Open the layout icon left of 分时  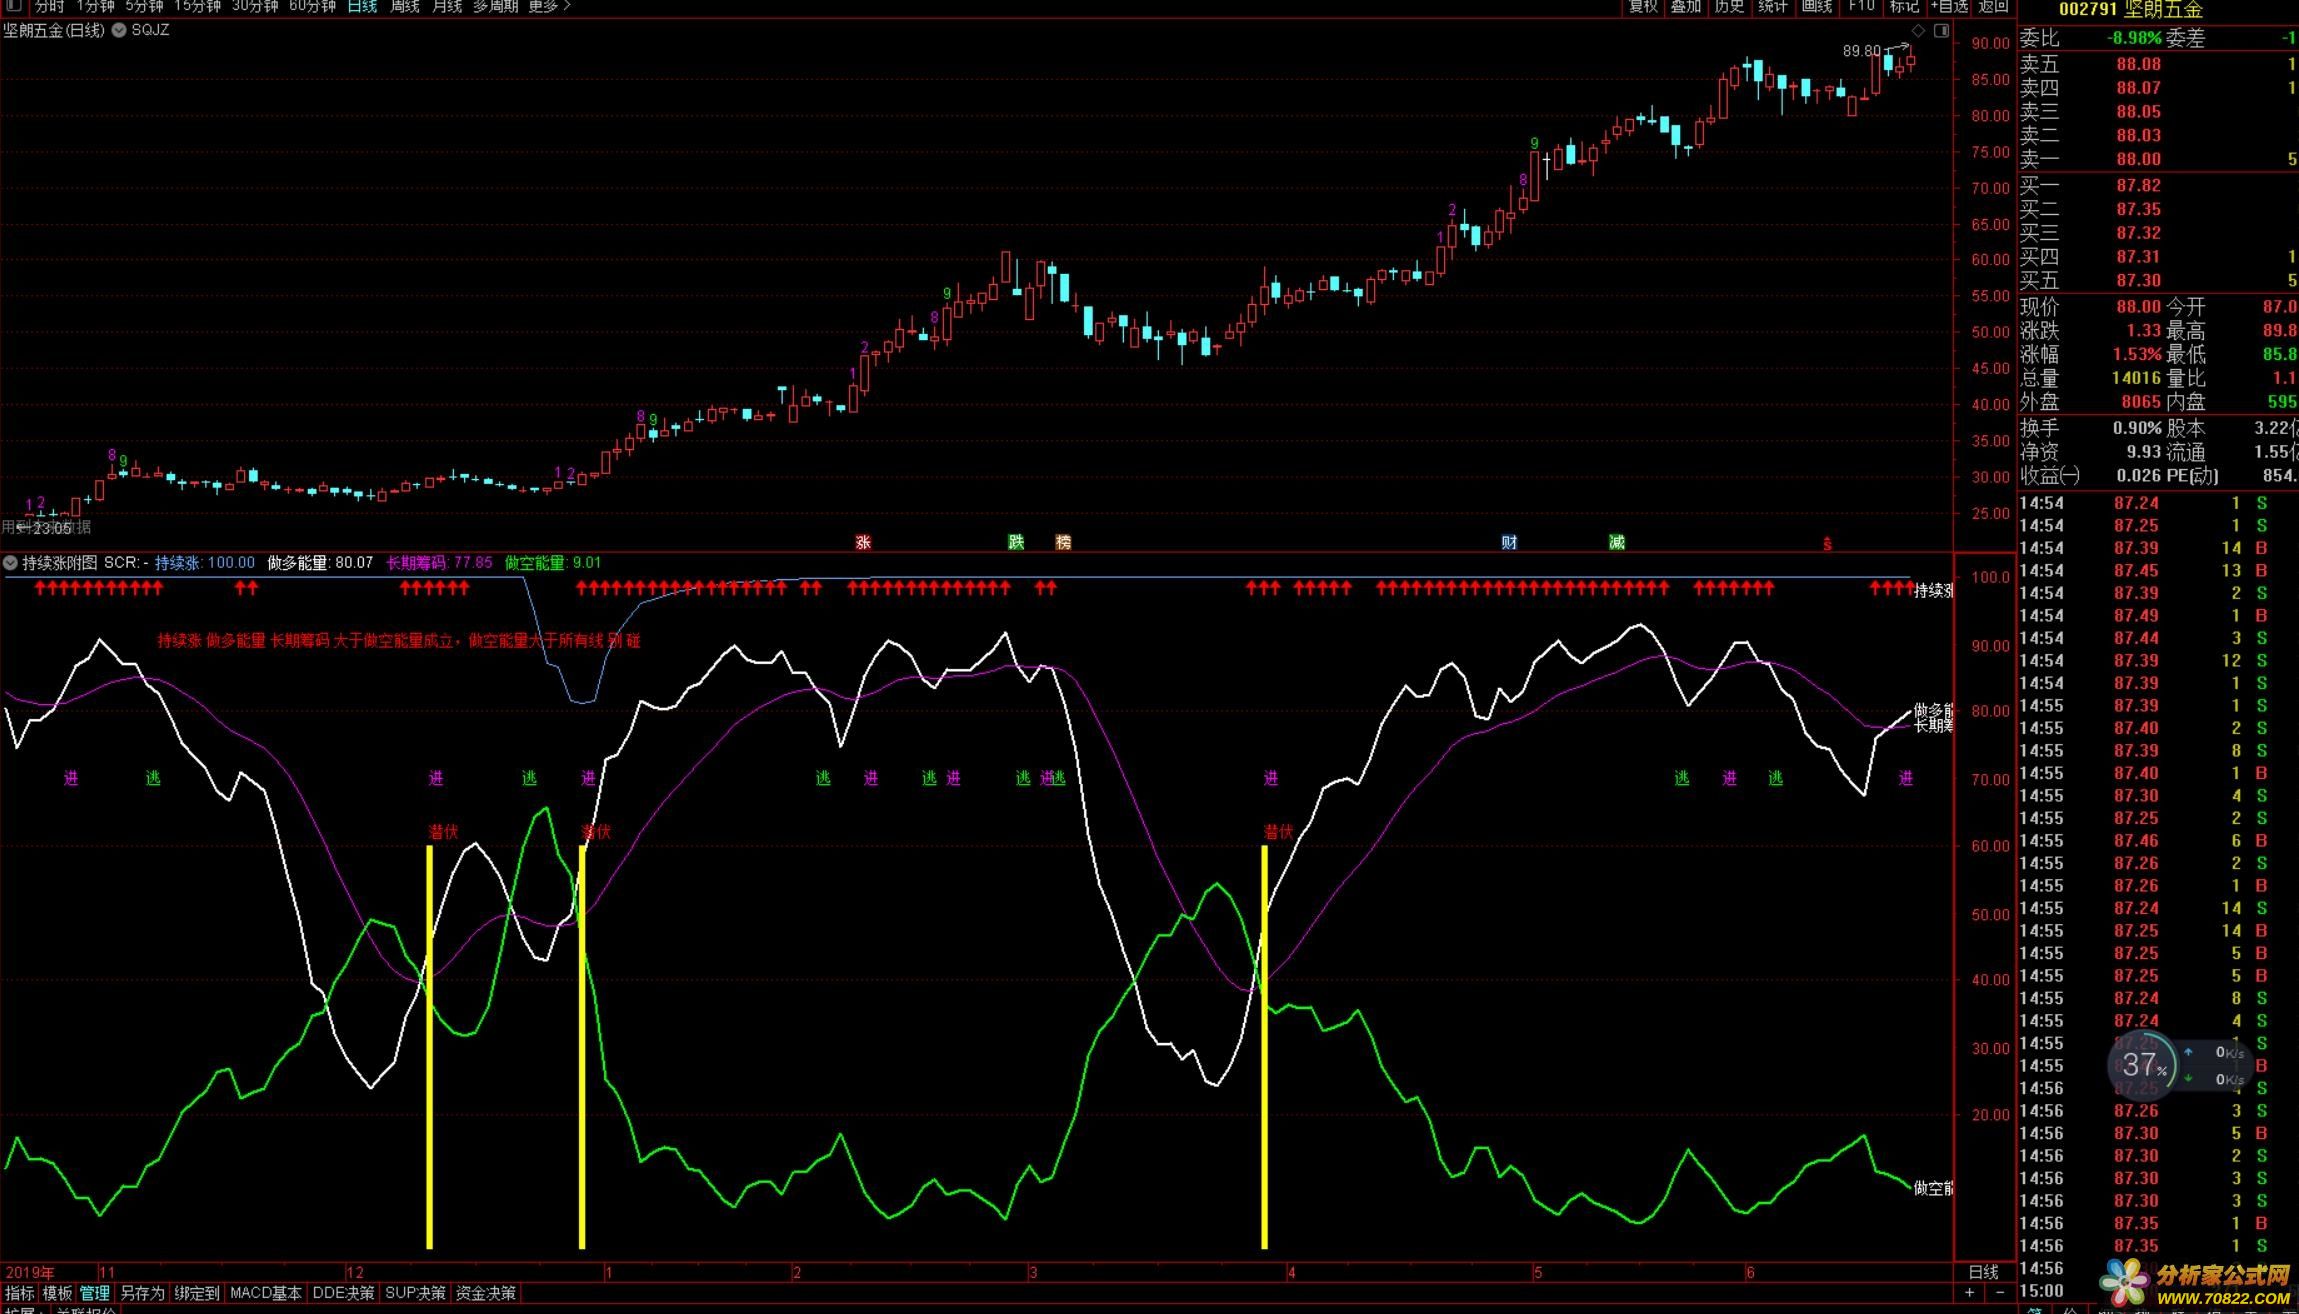(14, 5)
